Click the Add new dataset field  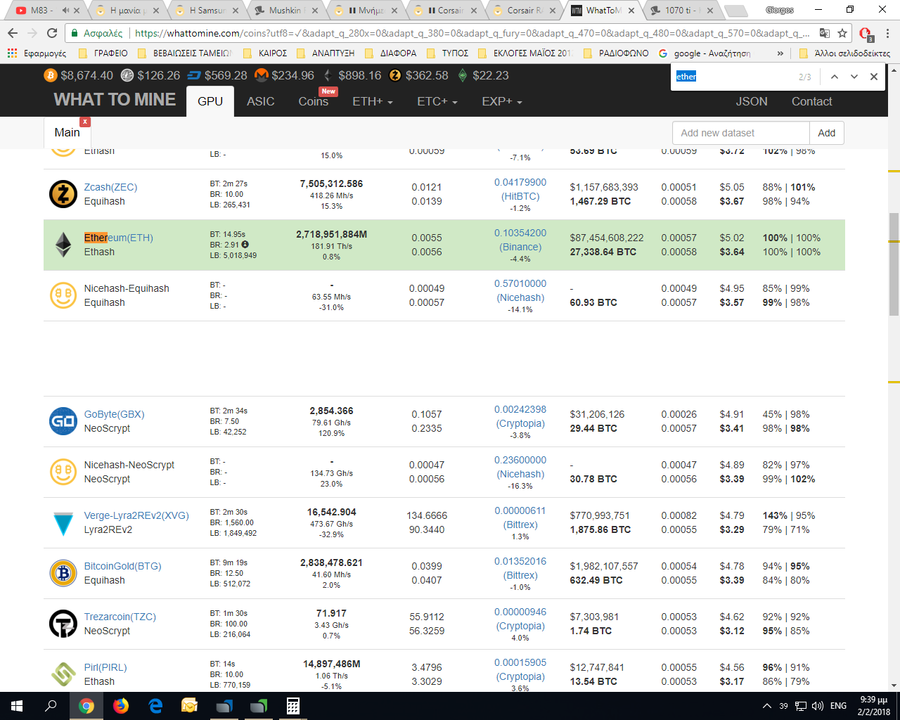[x=741, y=133]
